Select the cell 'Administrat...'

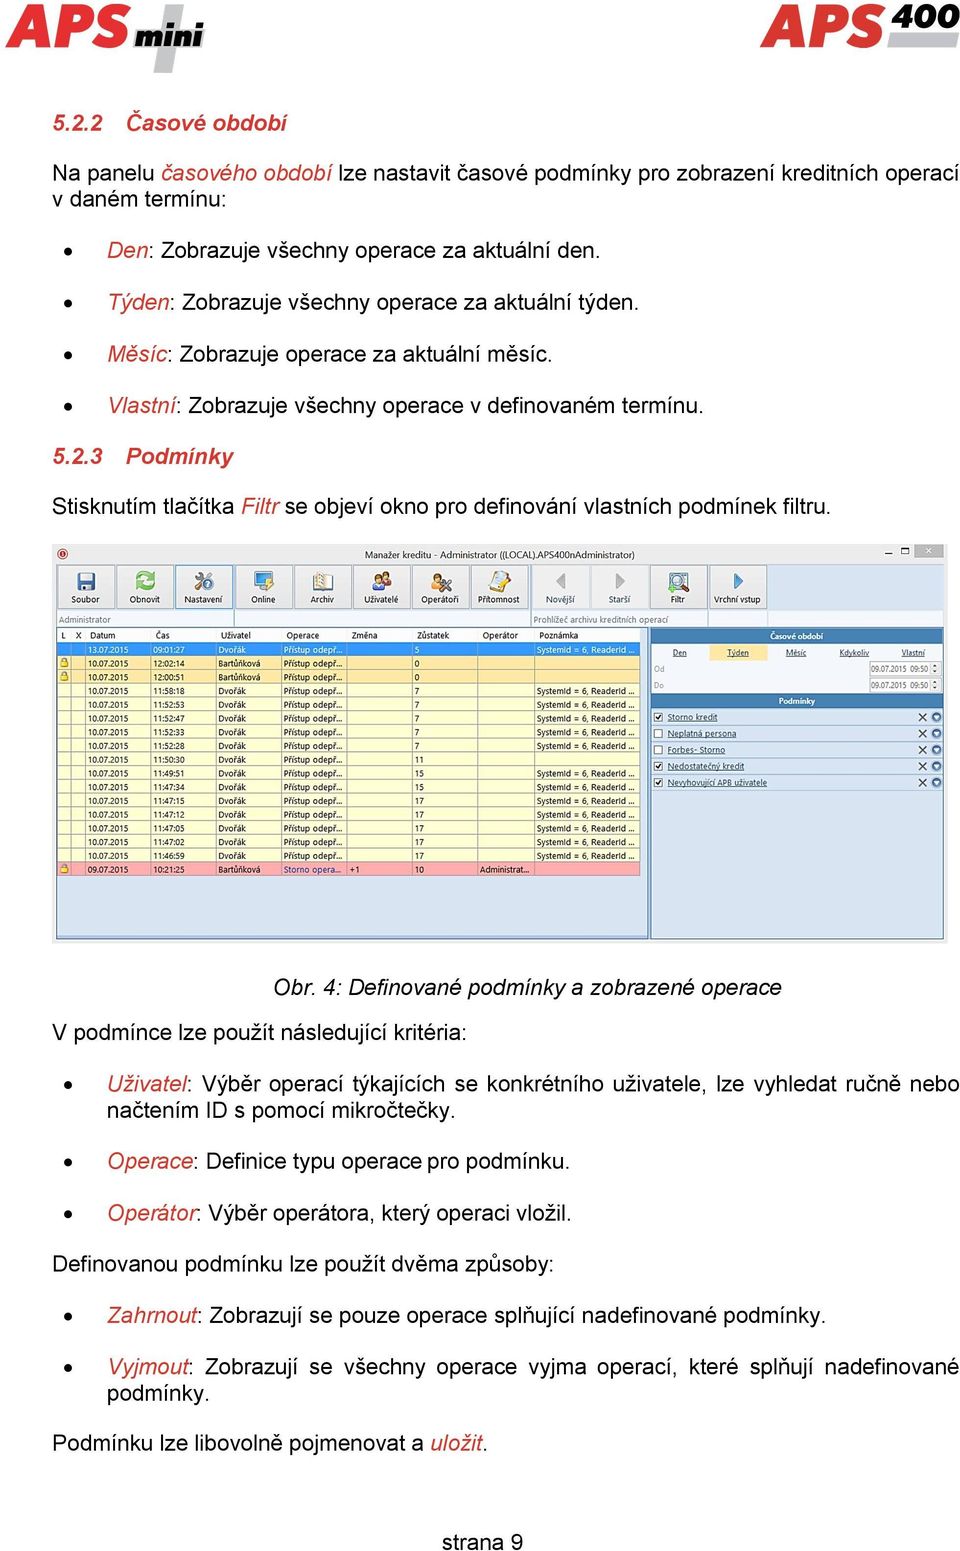click(x=505, y=869)
